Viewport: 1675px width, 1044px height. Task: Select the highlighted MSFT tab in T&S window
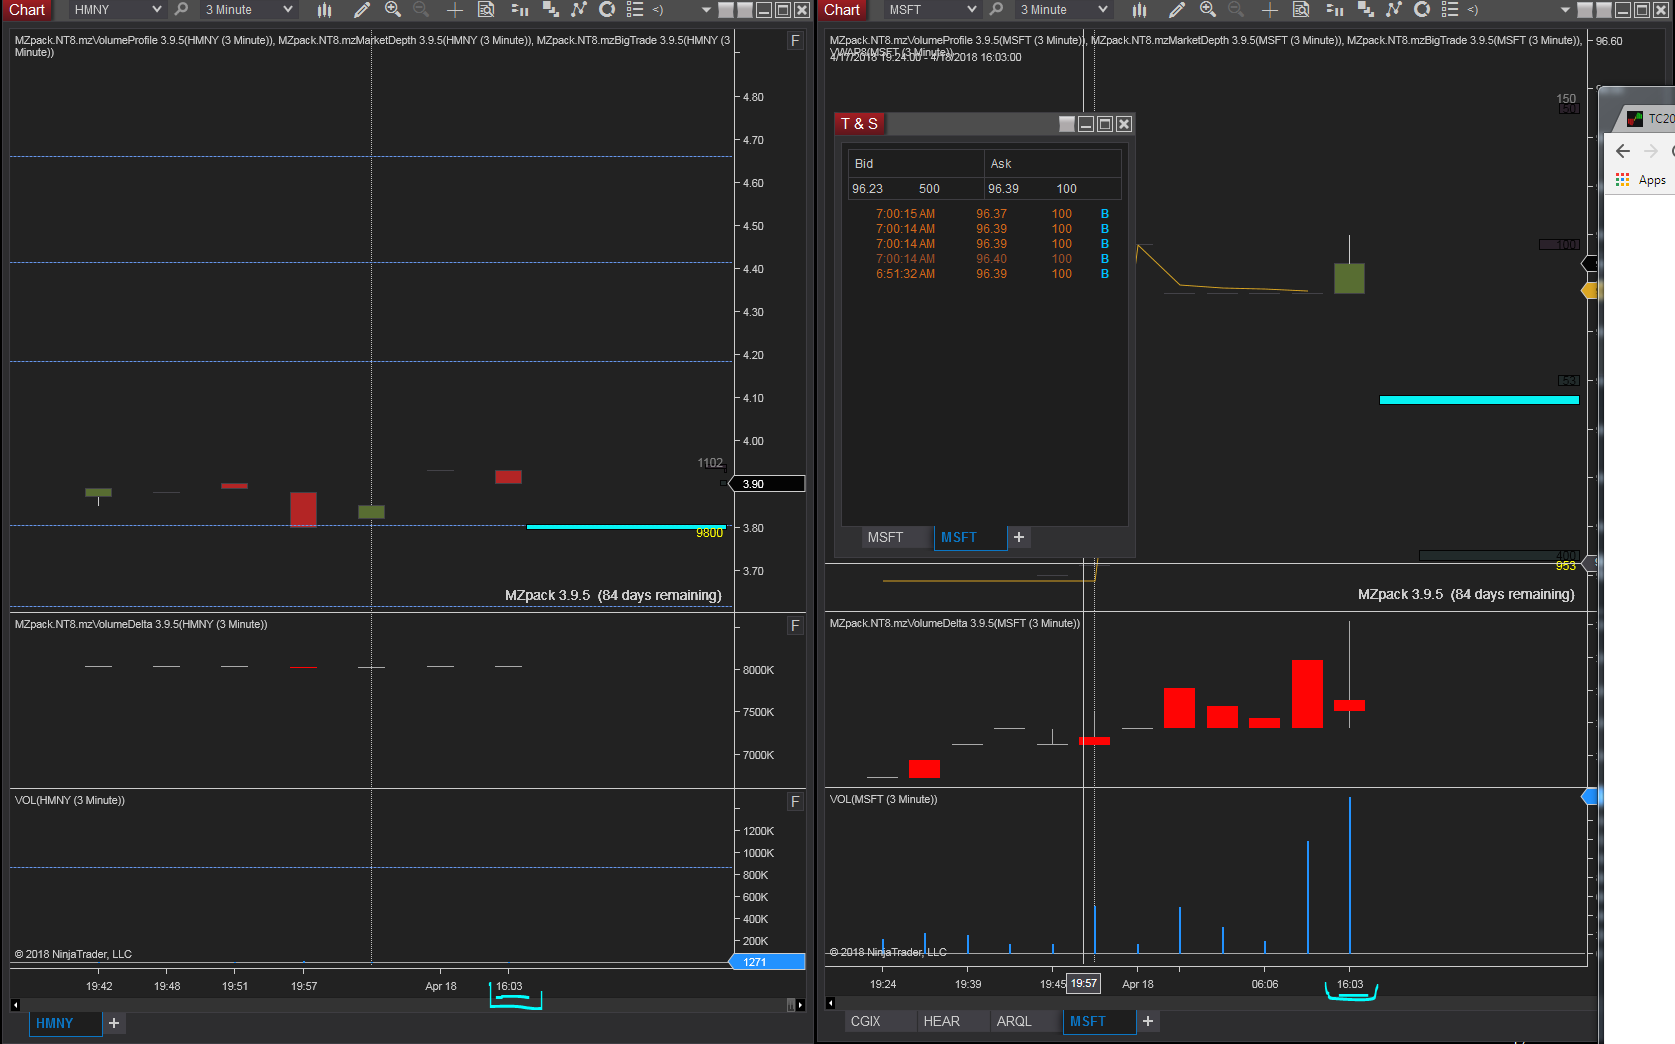970,537
